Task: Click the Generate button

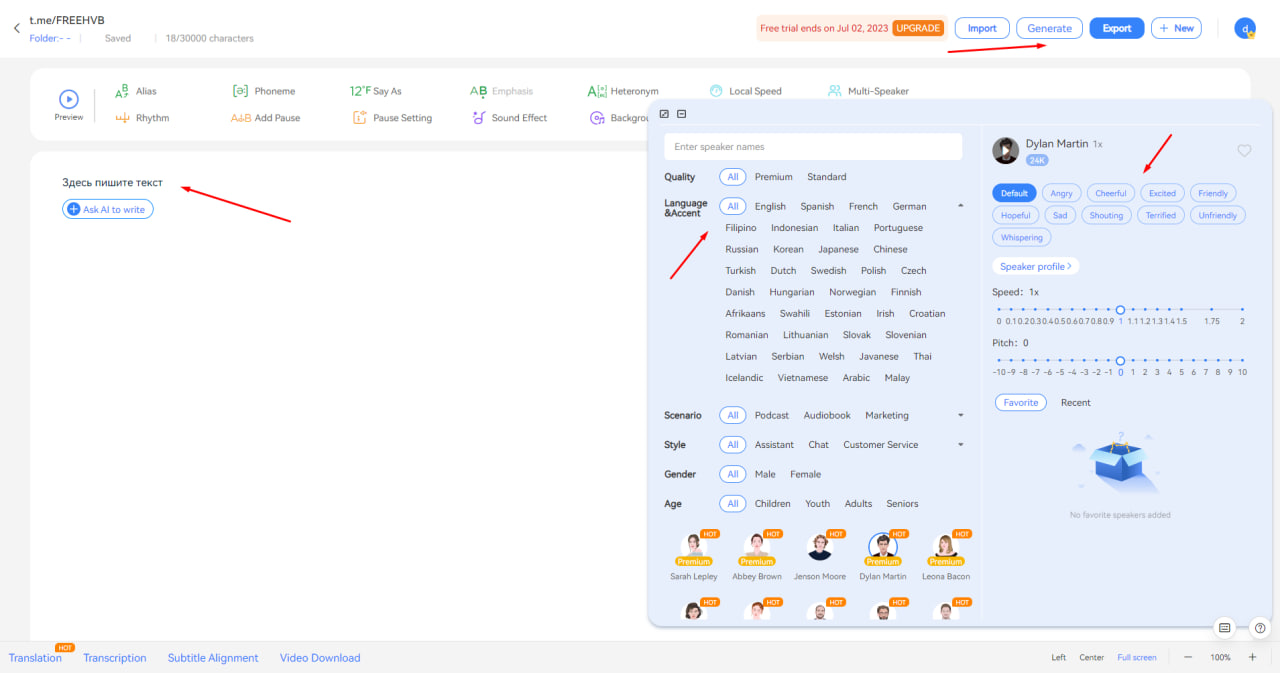Action: (1050, 28)
